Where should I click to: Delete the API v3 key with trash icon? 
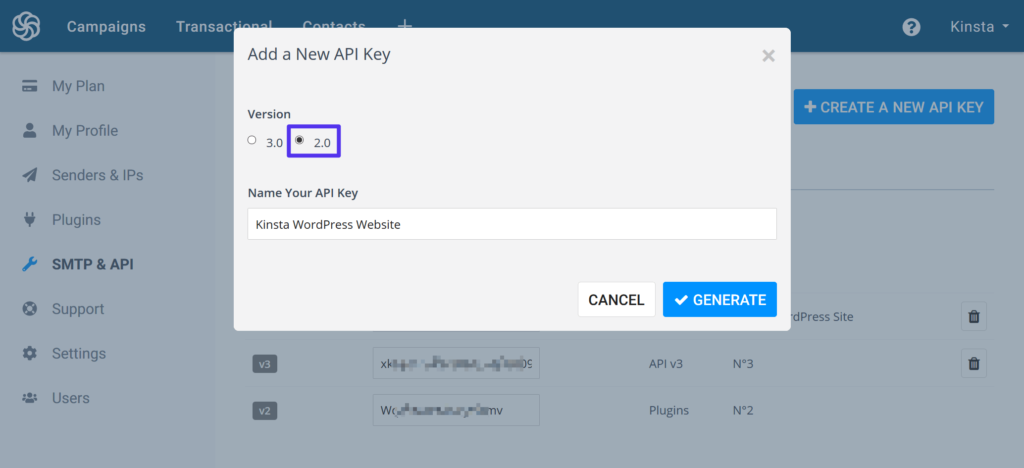click(x=974, y=363)
